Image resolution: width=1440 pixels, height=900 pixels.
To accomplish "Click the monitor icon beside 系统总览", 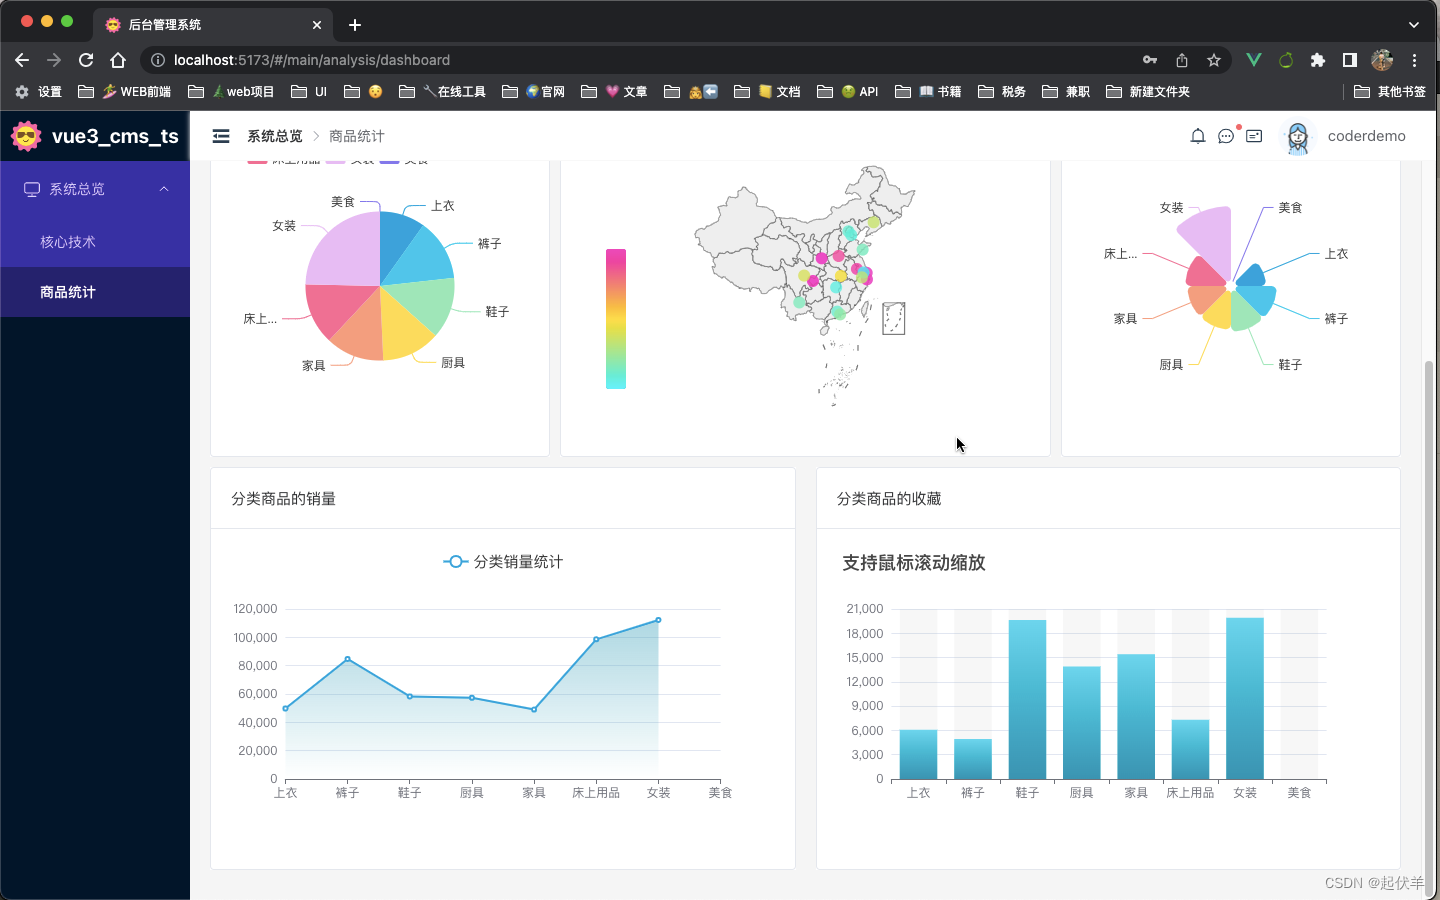I will [x=32, y=189].
